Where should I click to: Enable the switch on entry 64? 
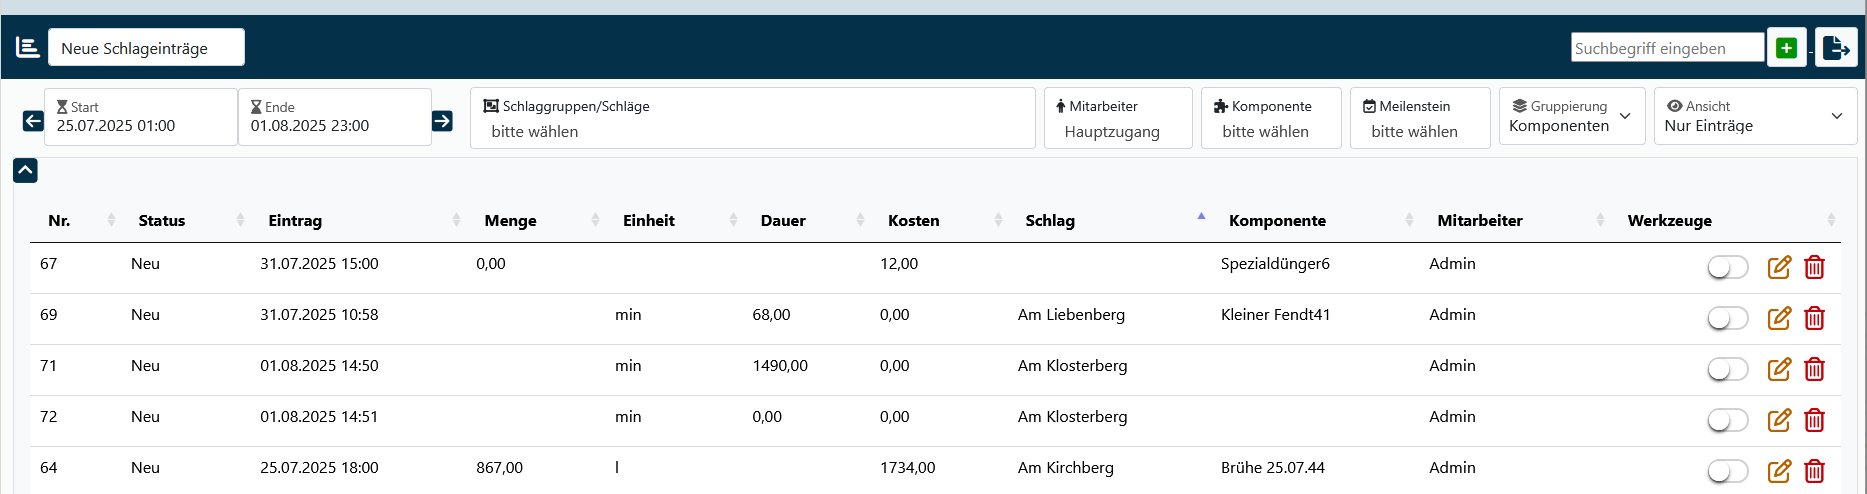[x=1727, y=471]
